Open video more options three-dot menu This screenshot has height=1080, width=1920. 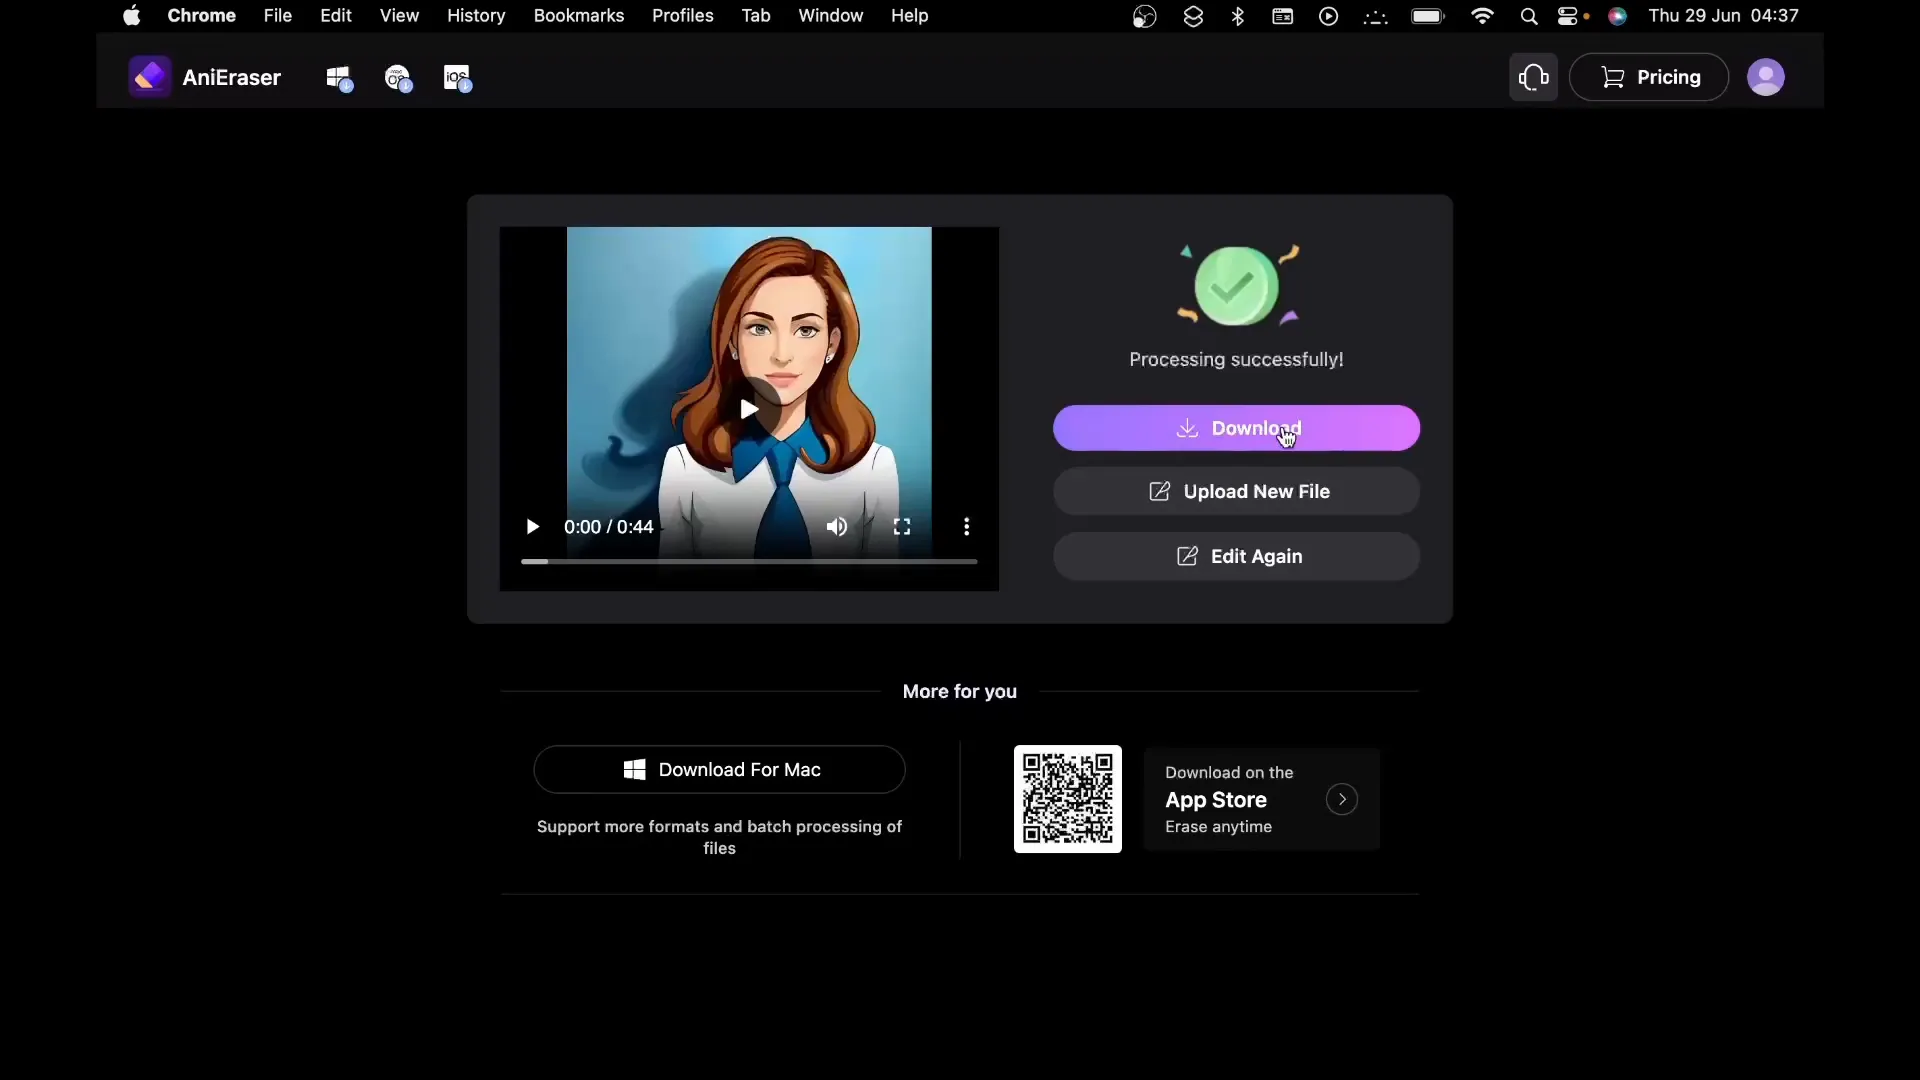pyautogui.click(x=966, y=527)
